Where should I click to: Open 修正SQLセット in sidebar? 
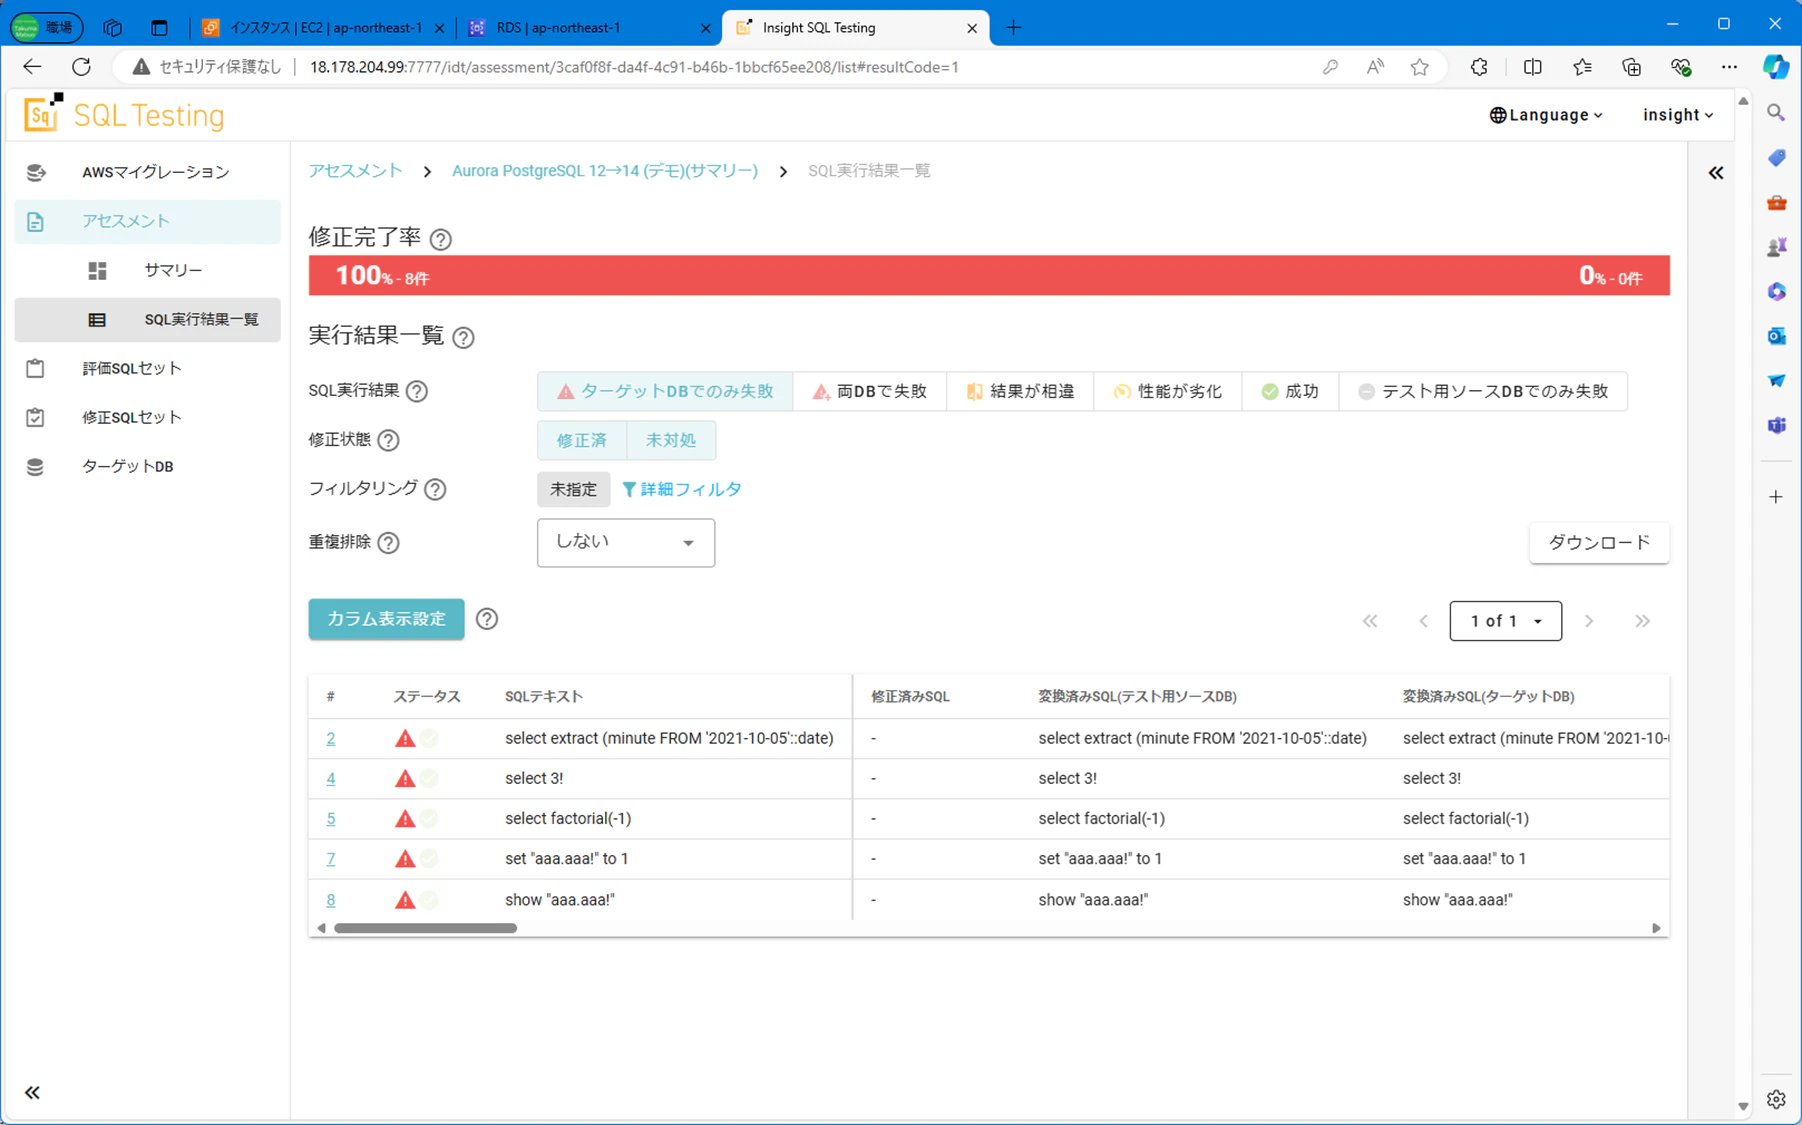(147, 417)
